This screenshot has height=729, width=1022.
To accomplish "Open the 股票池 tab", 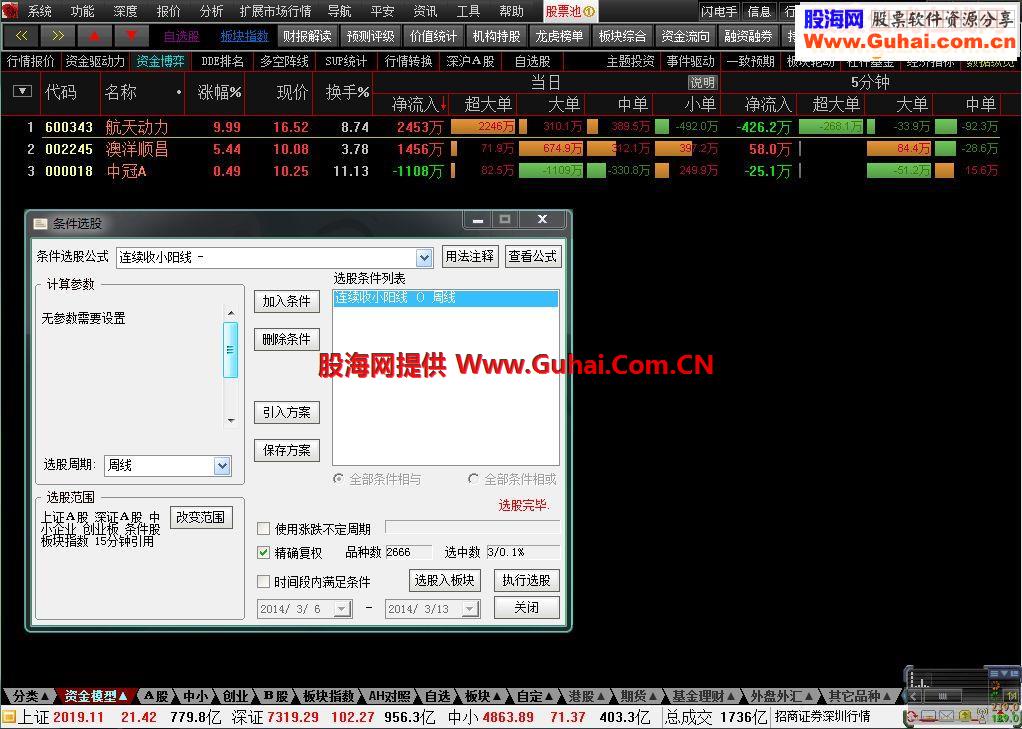I will (x=570, y=11).
